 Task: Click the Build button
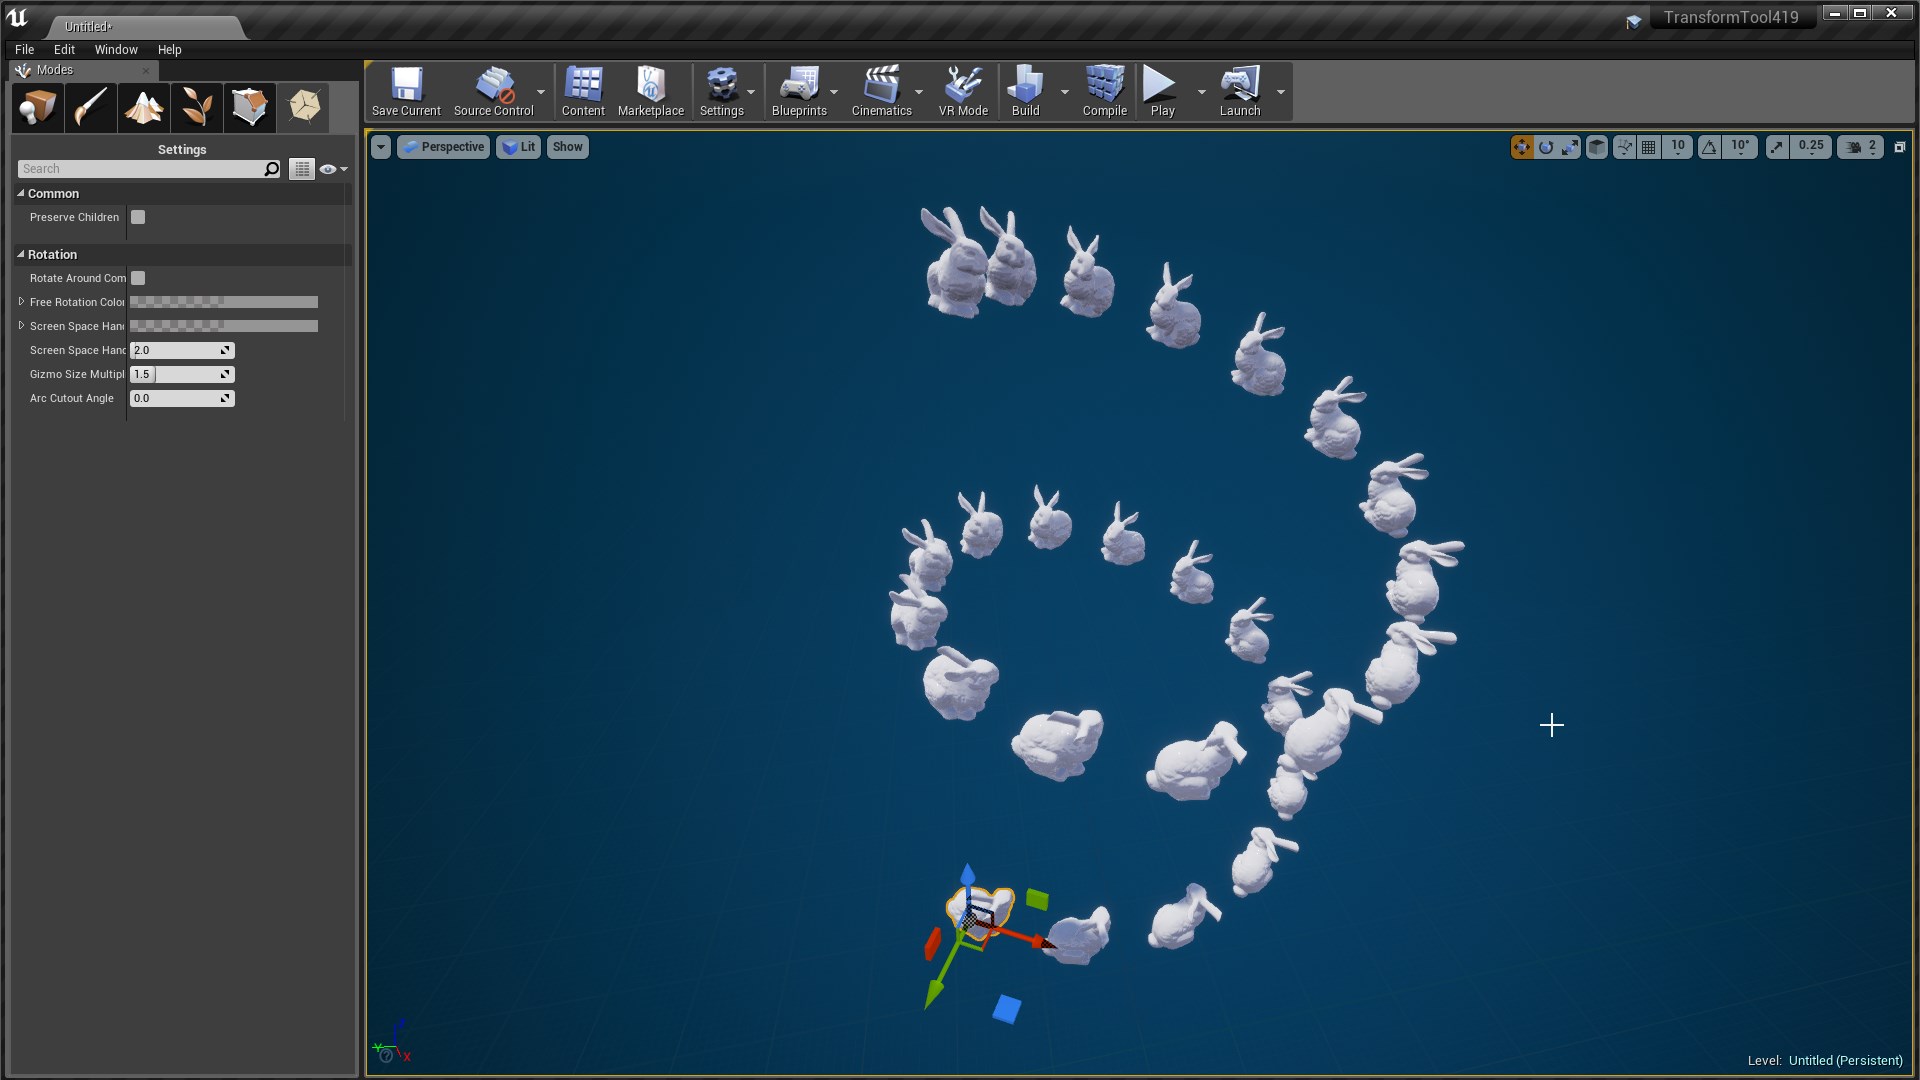[x=1026, y=92]
